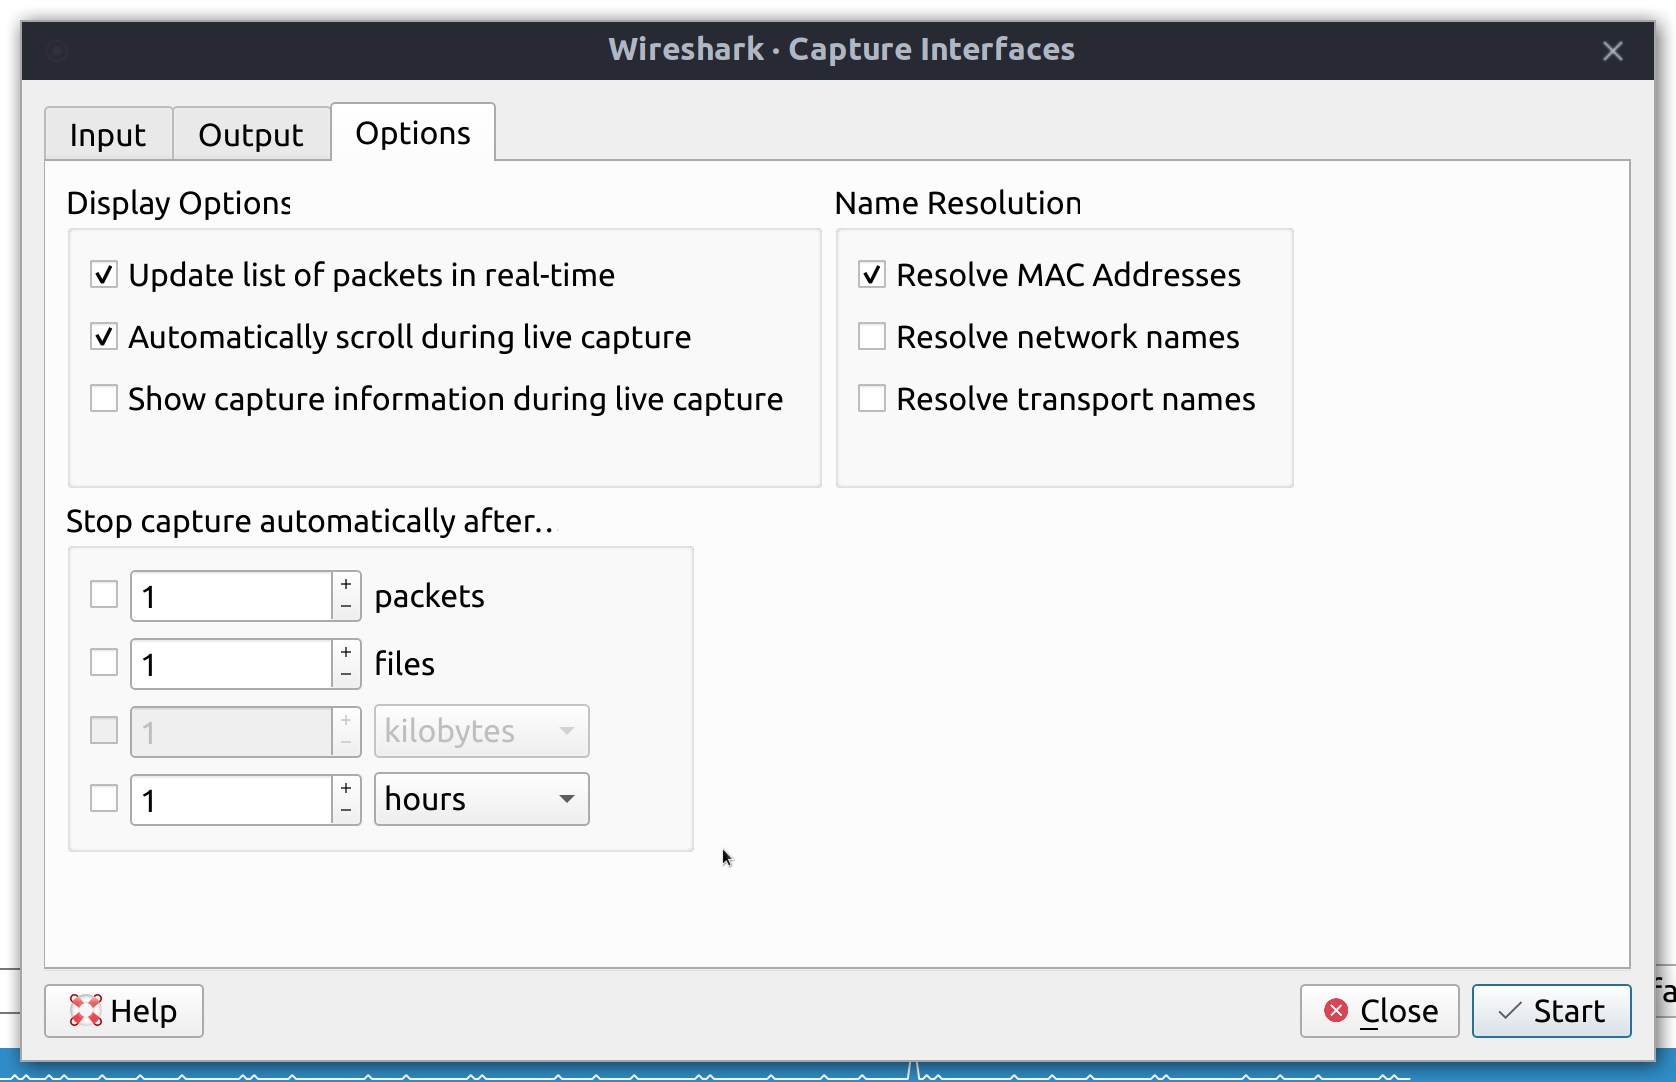The width and height of the screenshot is (1676, 1082).
Task: Tick the stop-after-packets checkbox
Action: click(x=104, y=594)
